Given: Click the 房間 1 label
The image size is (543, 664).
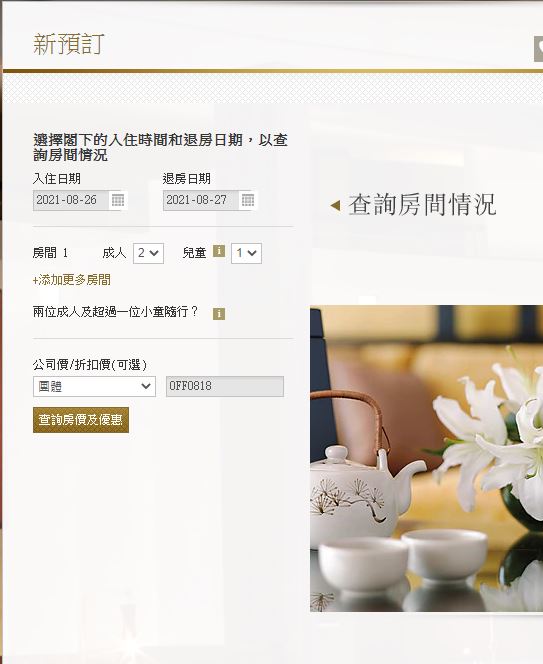Looking at the screenshot, I should coord(50,253).
